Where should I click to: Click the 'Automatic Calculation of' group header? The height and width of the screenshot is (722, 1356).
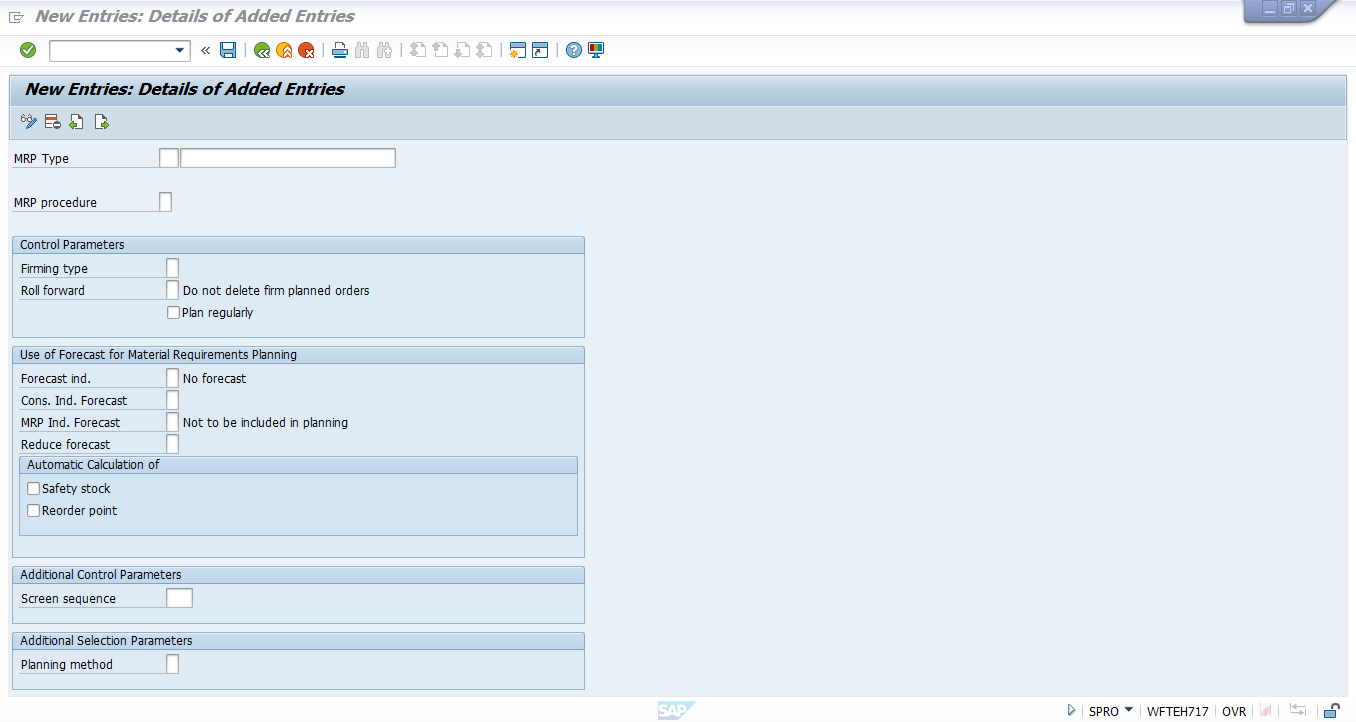pos(298,465)
